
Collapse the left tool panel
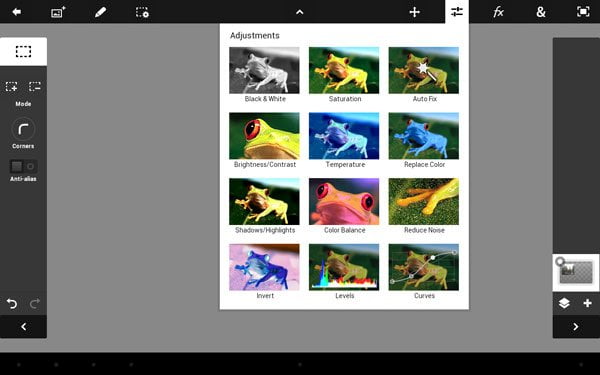[x=23, y=326]
